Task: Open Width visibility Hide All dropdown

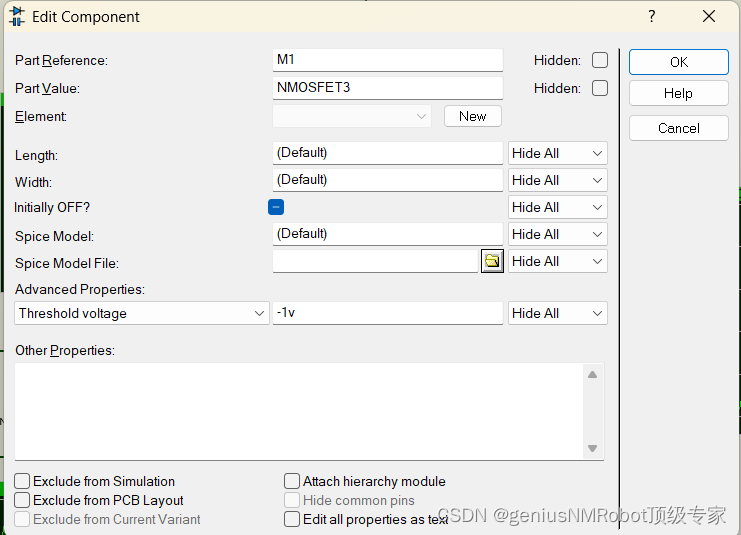Action: tap(558, 180)
